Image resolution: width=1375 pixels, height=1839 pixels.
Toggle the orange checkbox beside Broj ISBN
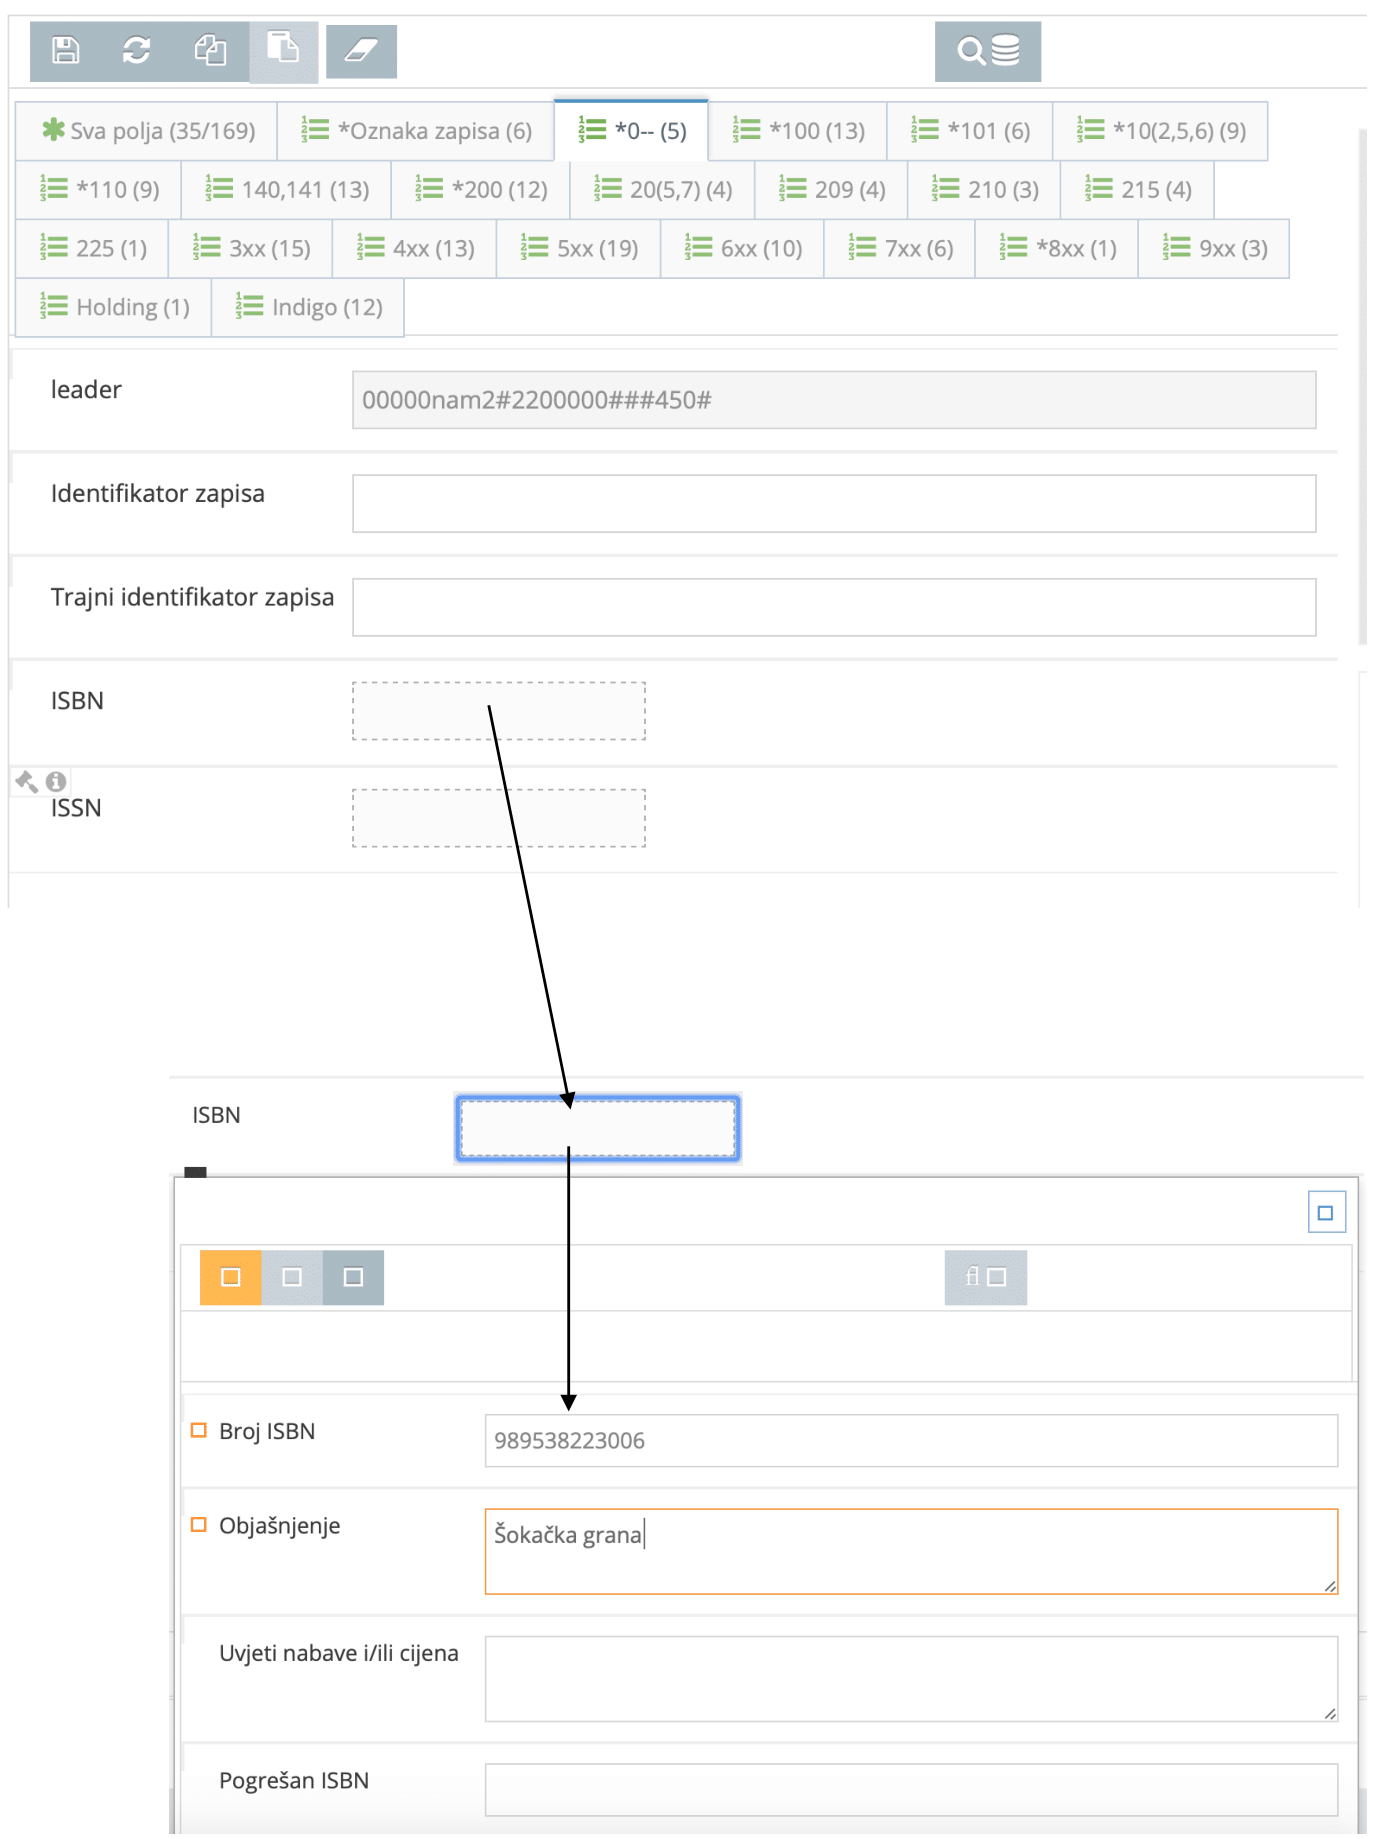pyautogui.click(x=199, y=1431)
